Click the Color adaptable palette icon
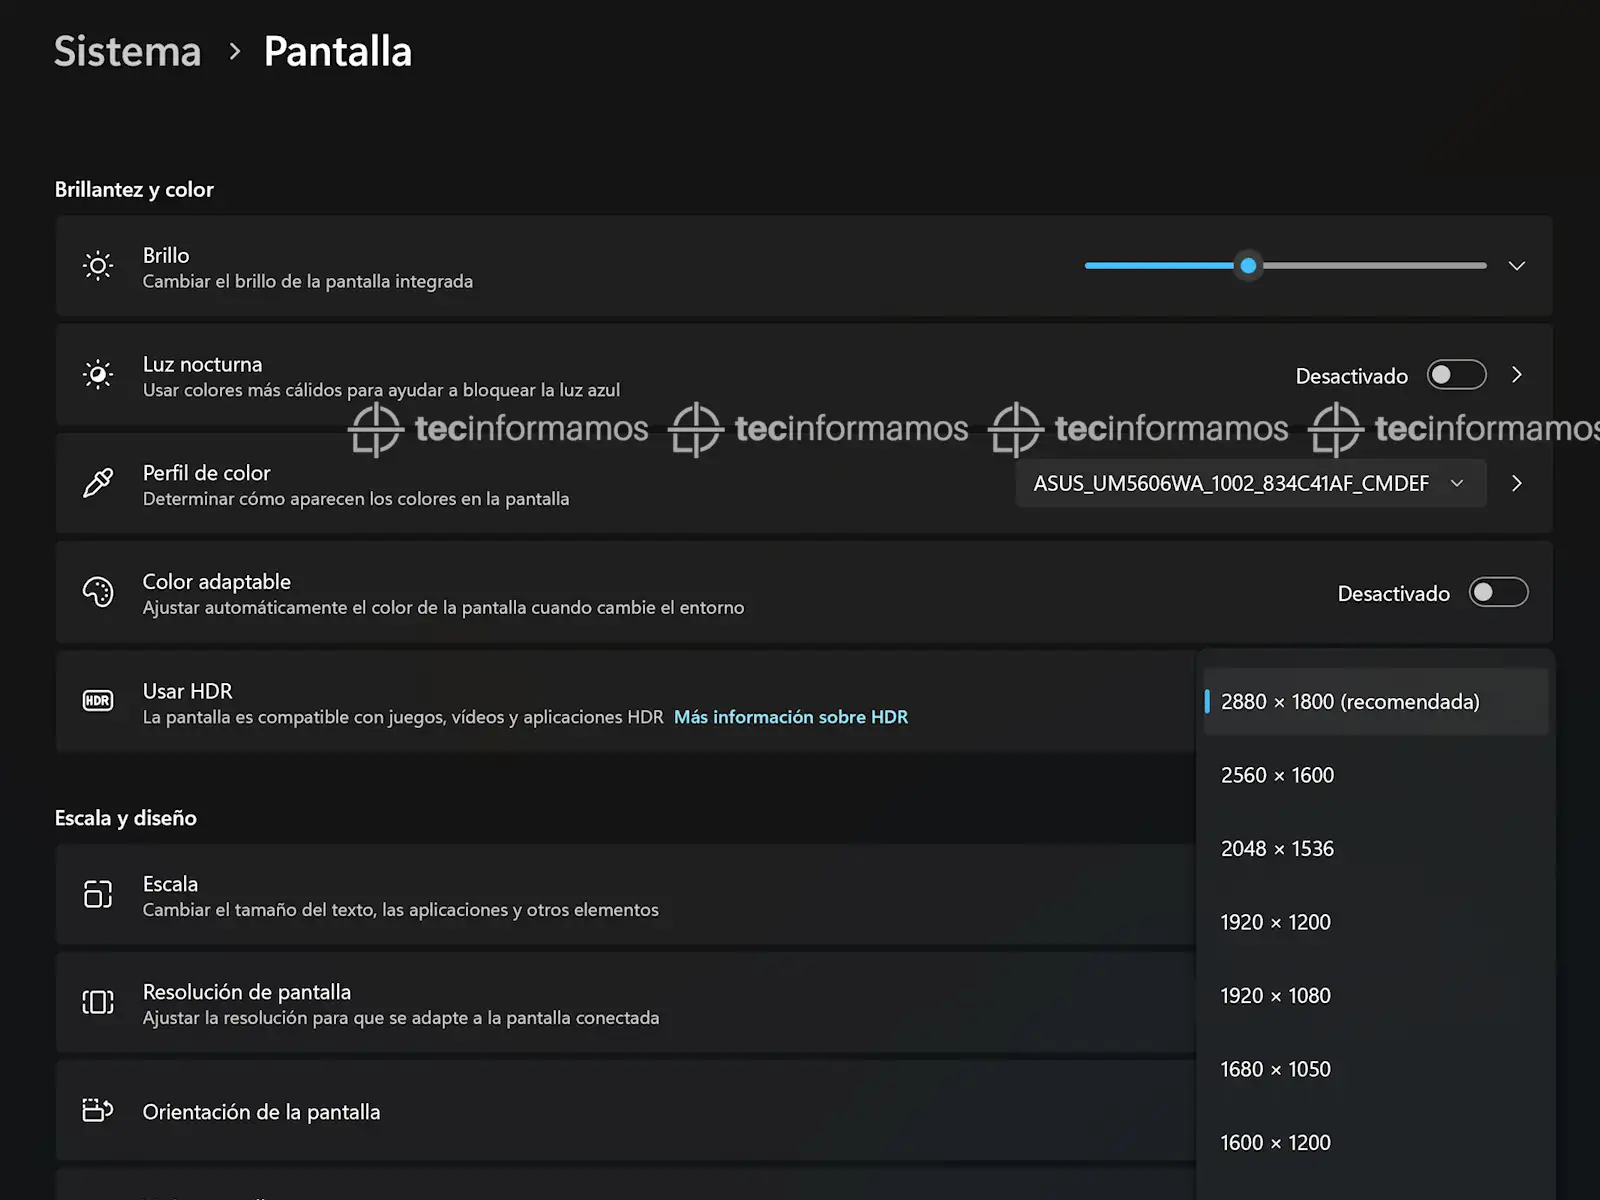Screen dimensions: 1600x1200 [x=98, y=592]
